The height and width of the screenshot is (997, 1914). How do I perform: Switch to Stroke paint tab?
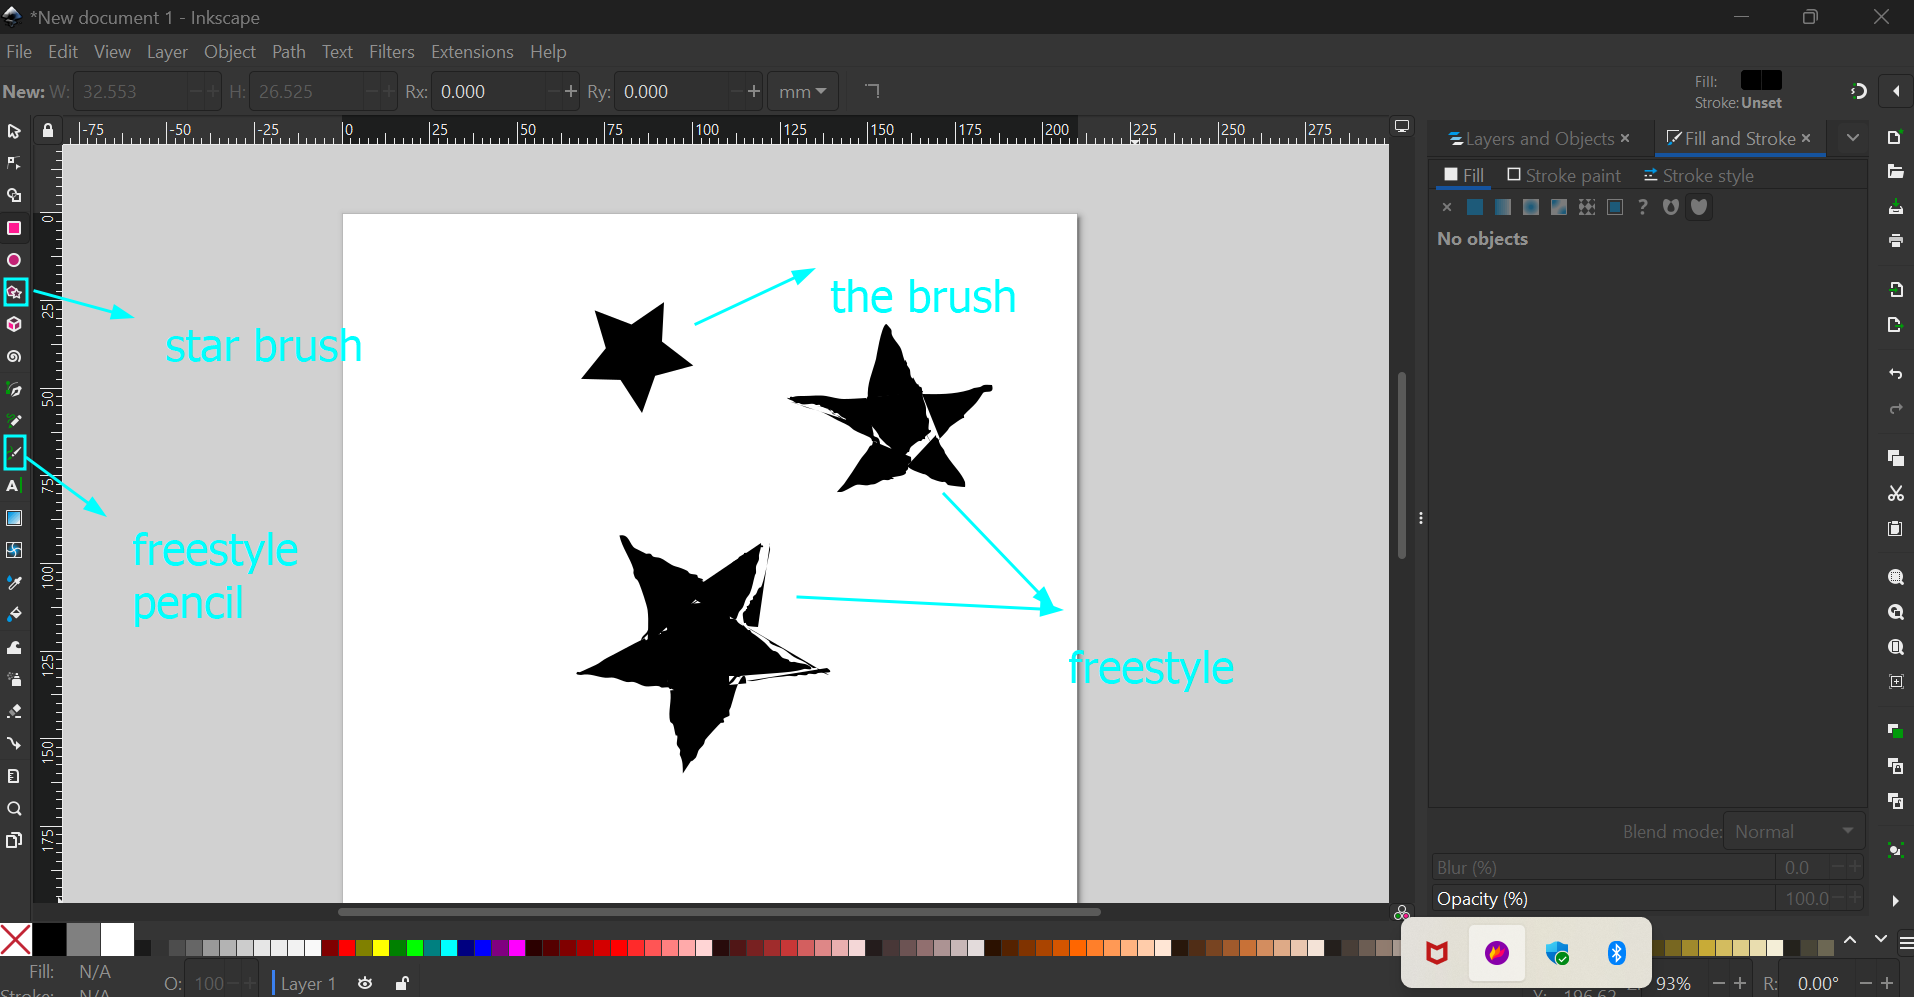[x=1564, y=176]
